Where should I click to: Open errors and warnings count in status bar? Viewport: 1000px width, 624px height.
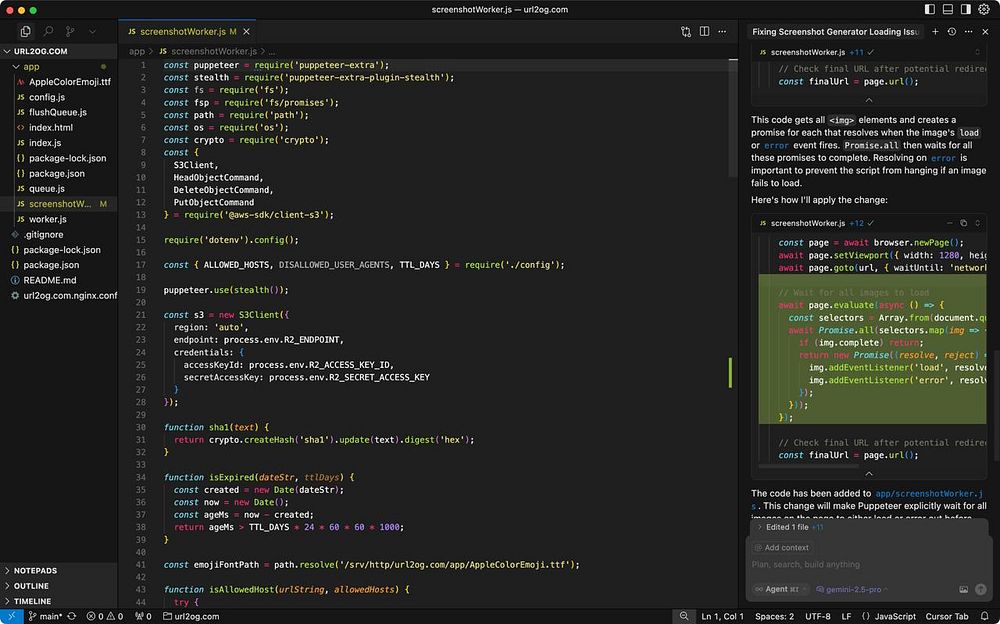tap(105, 616)
